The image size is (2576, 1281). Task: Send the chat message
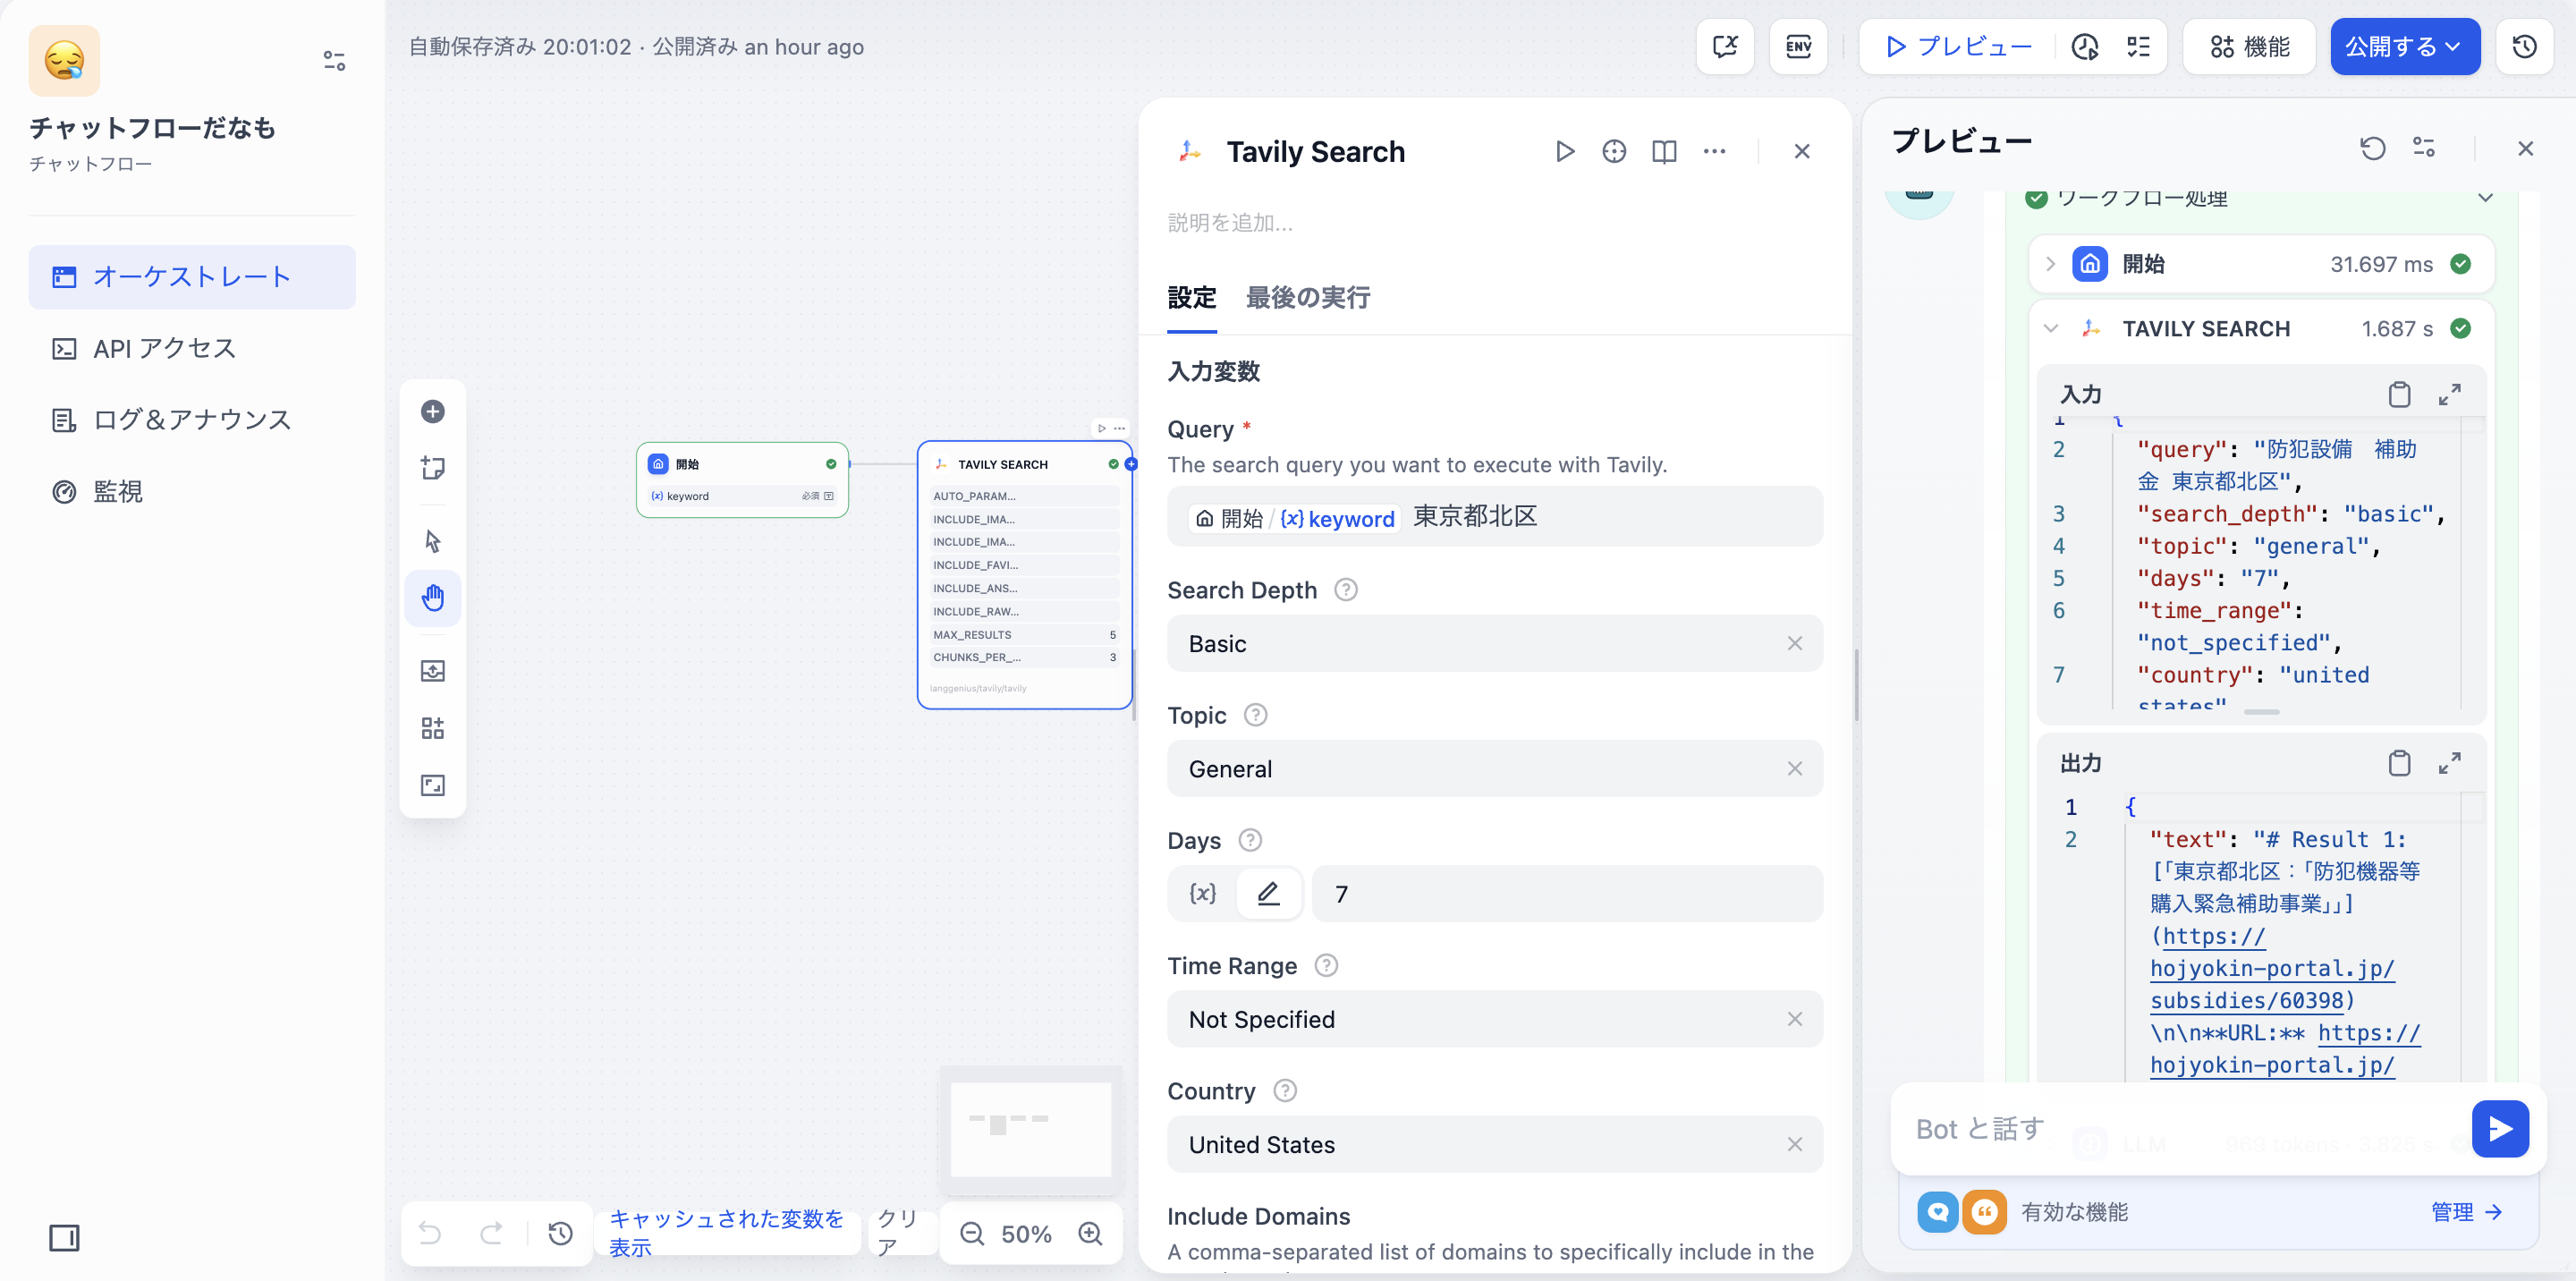(x=2500, y=1128)
